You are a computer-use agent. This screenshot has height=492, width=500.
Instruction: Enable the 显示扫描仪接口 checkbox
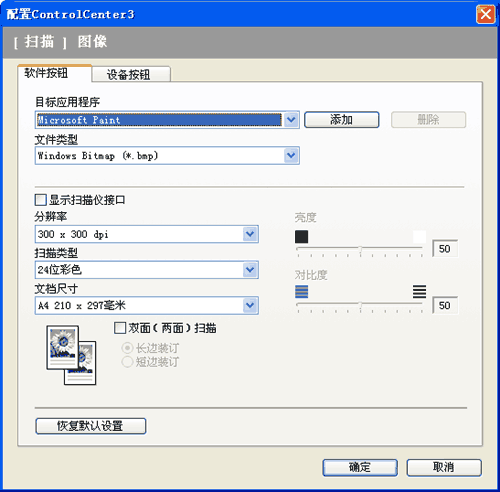(40, 200)
